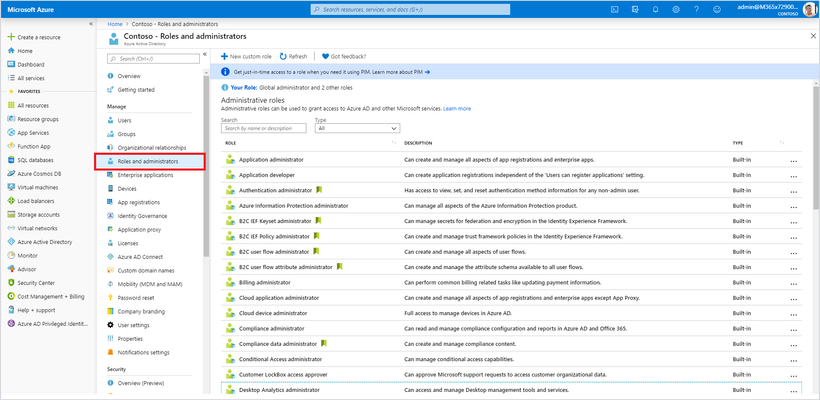This screenshot has height=400, width=820.
Task: Open directory and subscription filter icon
Action: click(635, 9)
